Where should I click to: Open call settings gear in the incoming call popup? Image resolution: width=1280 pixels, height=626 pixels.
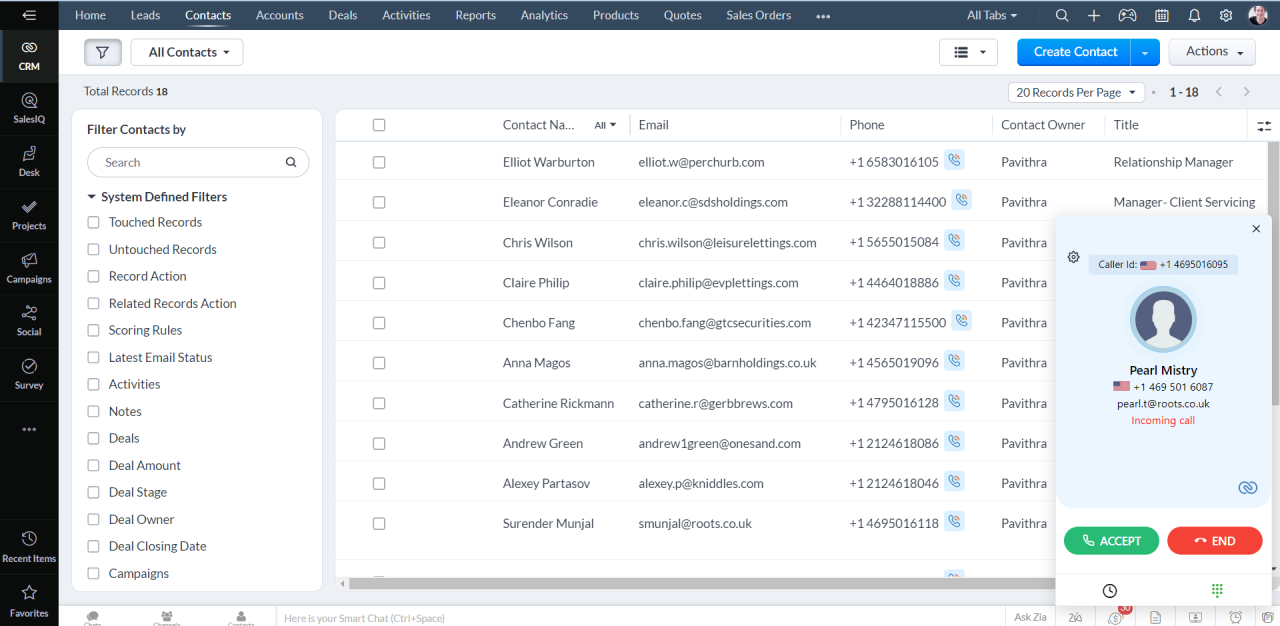coord(1073,257)
